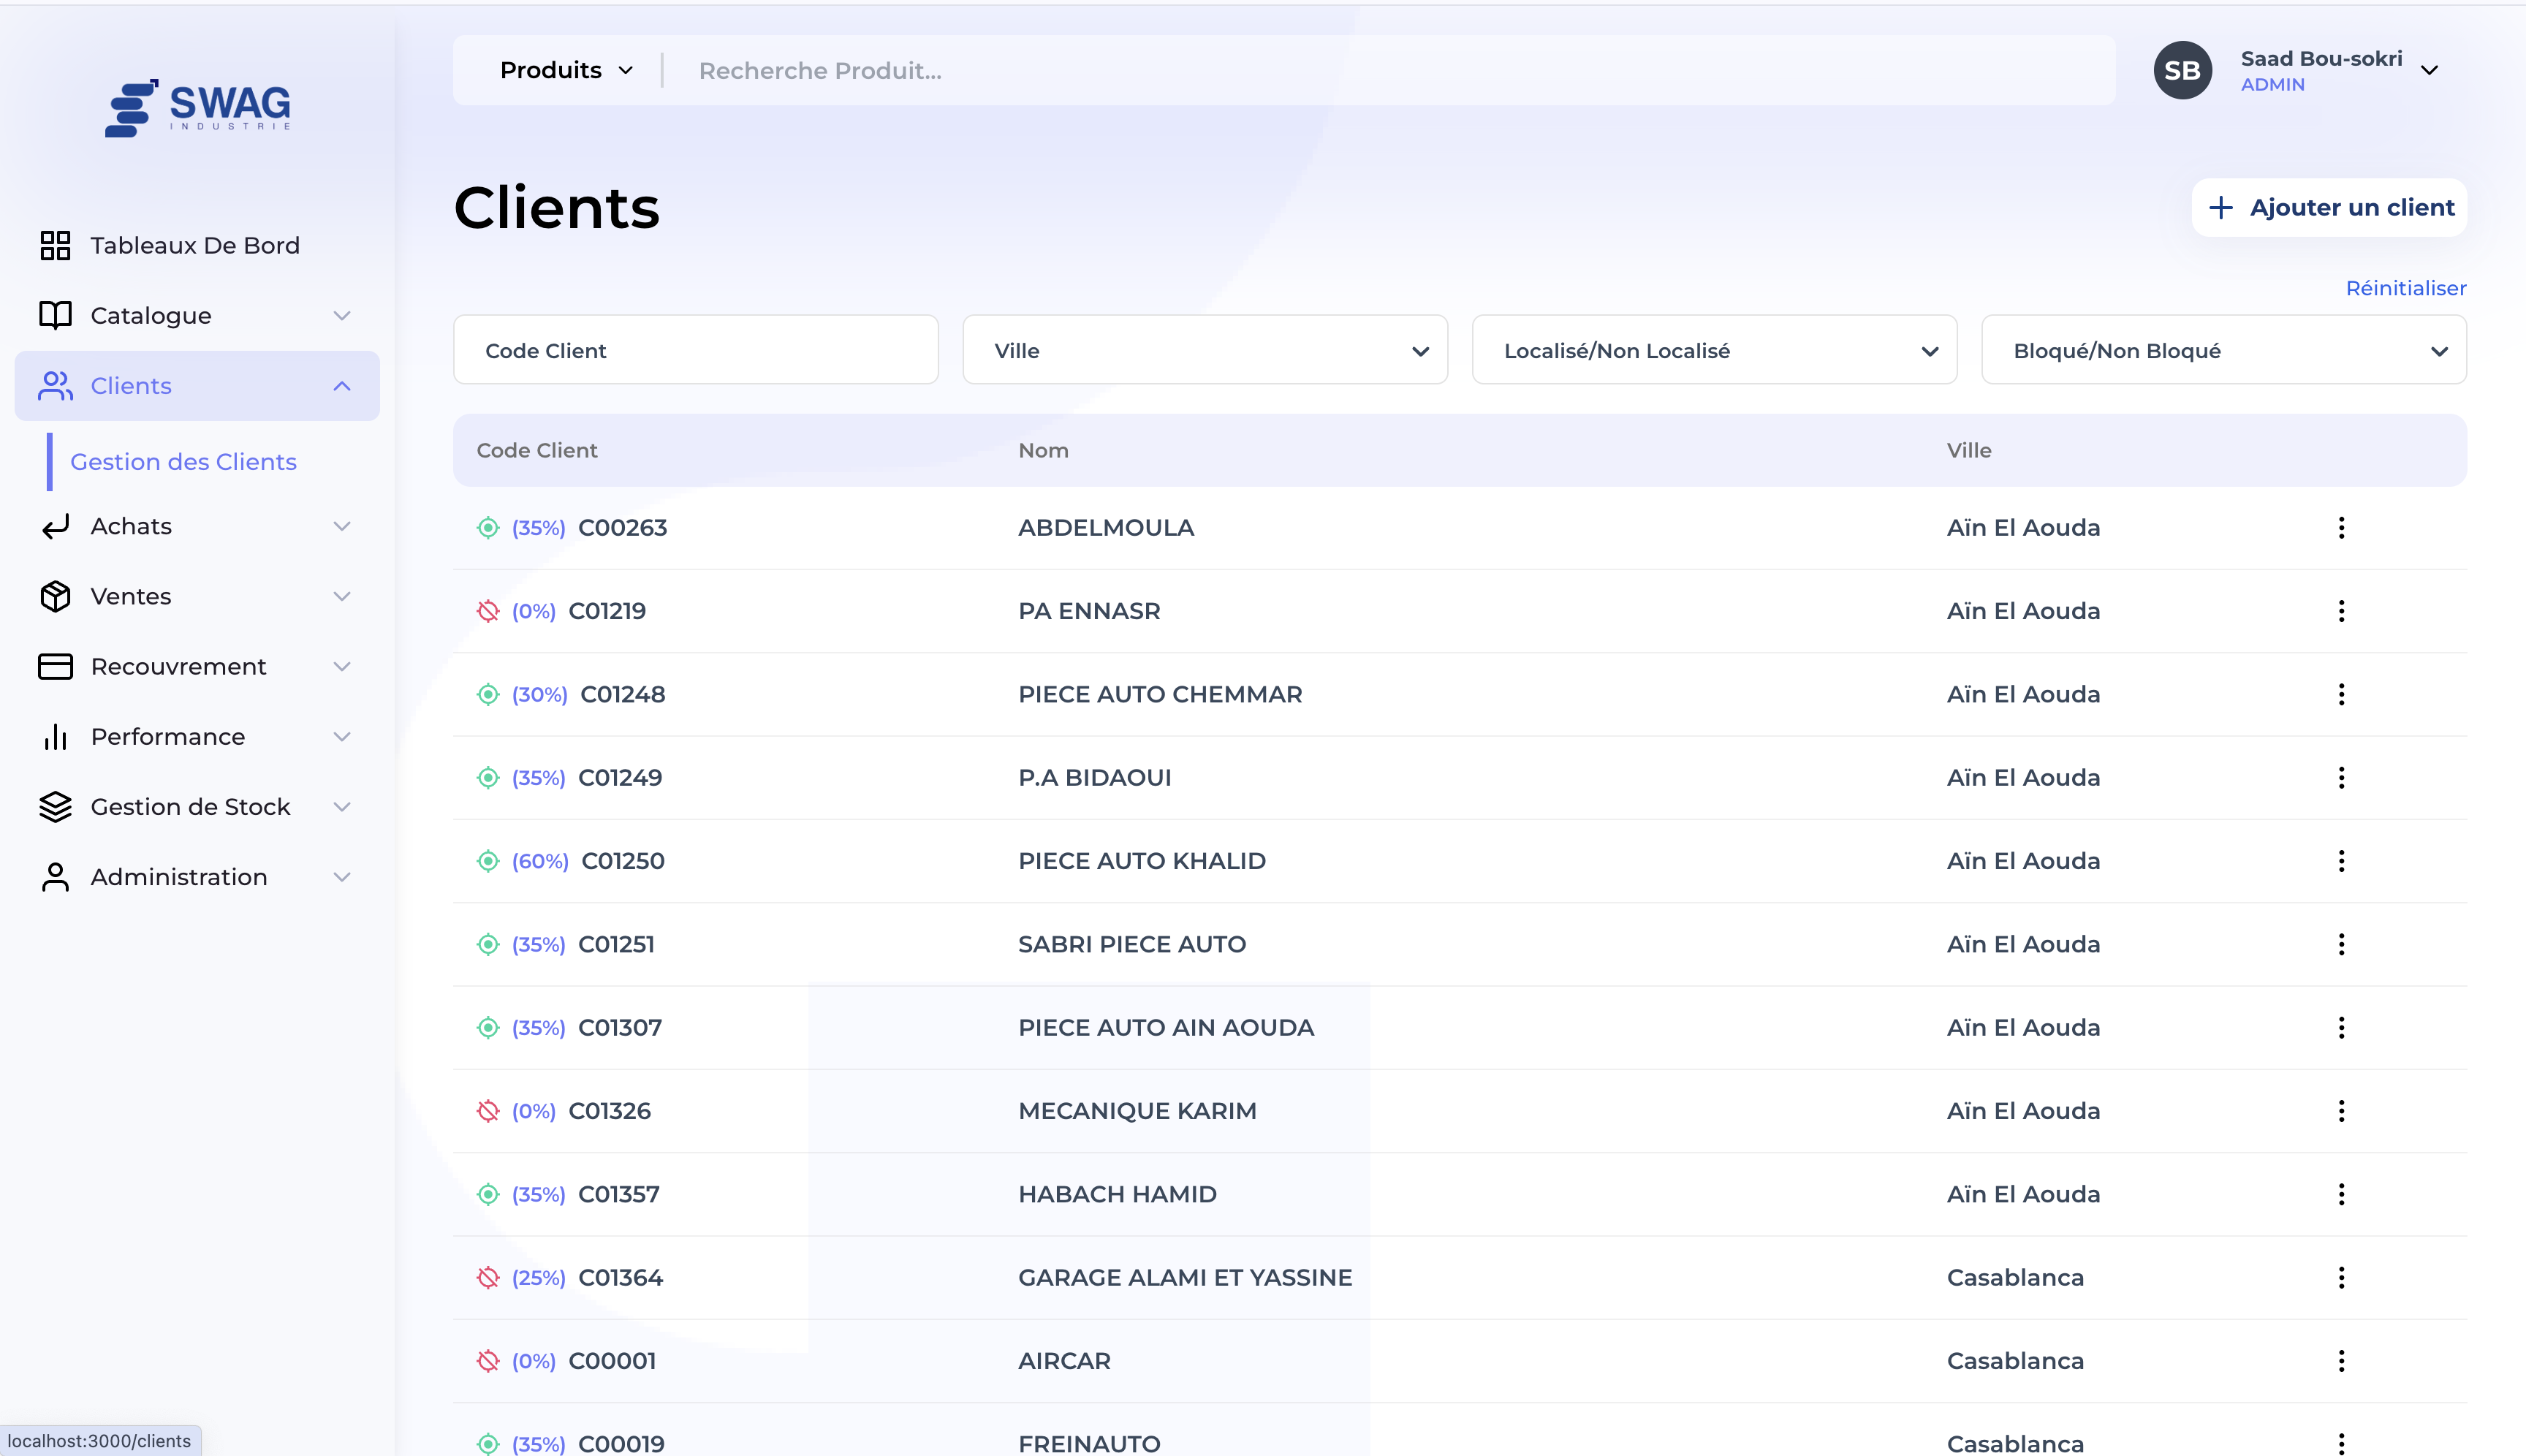The height and width of the screenshot is (1456, 2526).
Task: Click the Performance bar chart icon
Action: coord(55,737)
